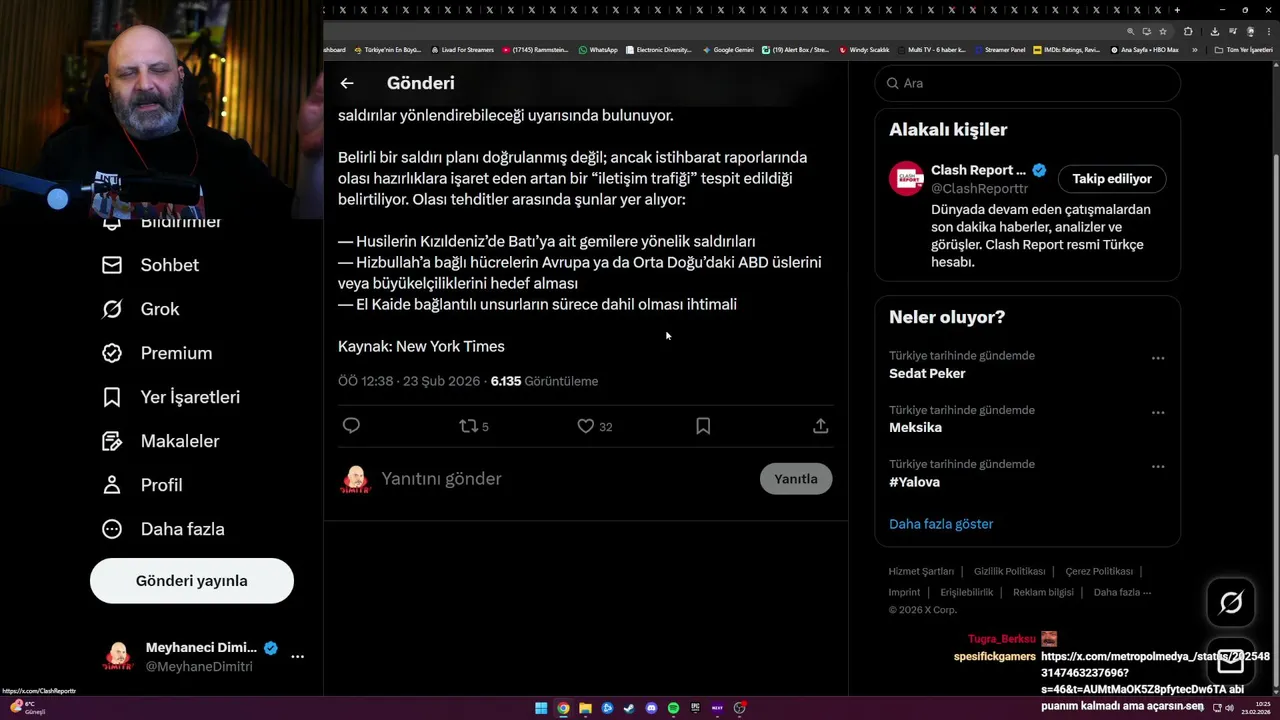
Task: Go back using the Gönderi arrow
Action: pyautogui.click(x=346, y=83)
